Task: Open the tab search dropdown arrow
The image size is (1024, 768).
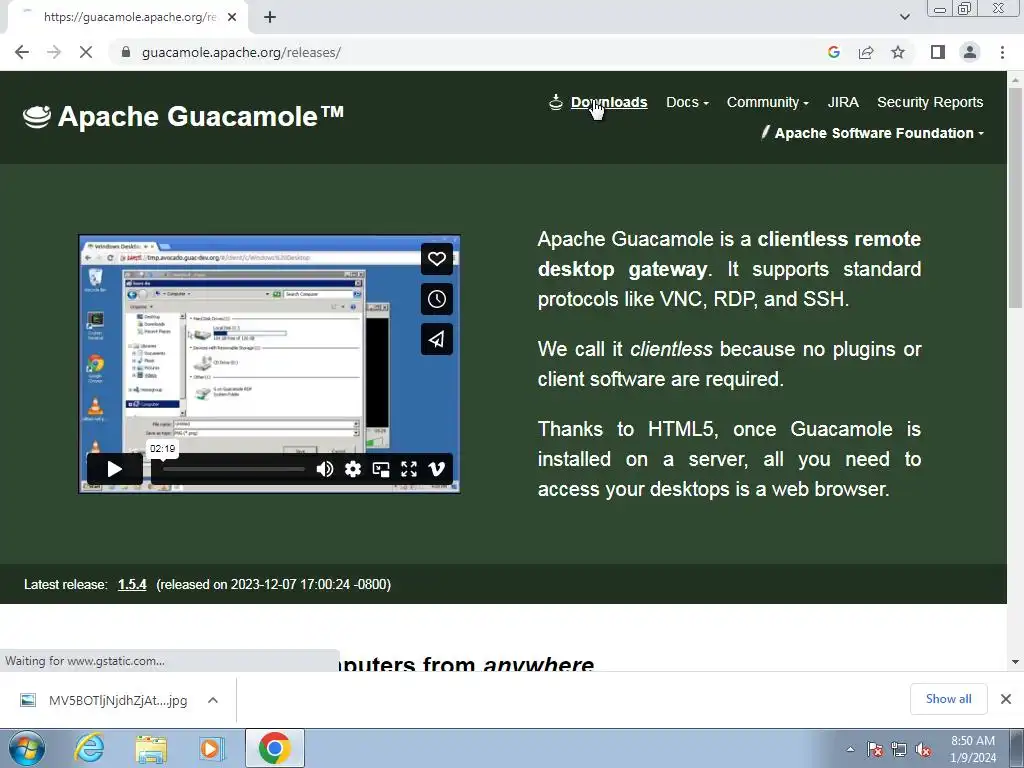Action: (904, 18)
